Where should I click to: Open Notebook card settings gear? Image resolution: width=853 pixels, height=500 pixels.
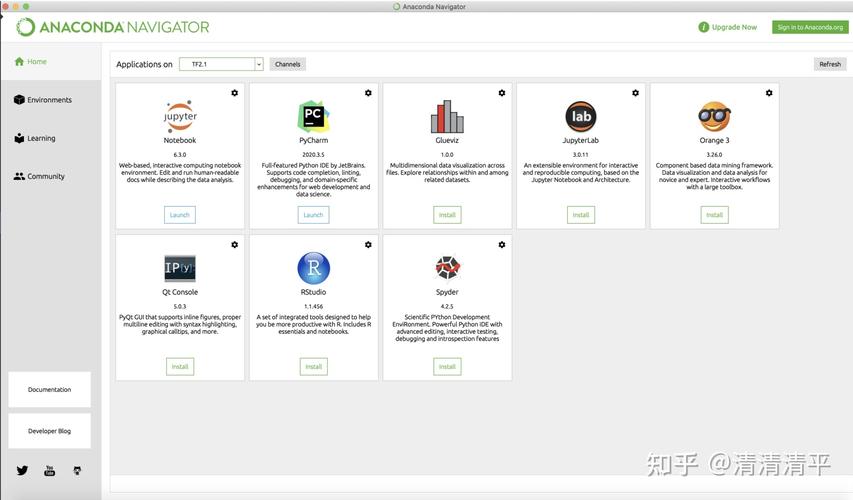pos(234,93)
